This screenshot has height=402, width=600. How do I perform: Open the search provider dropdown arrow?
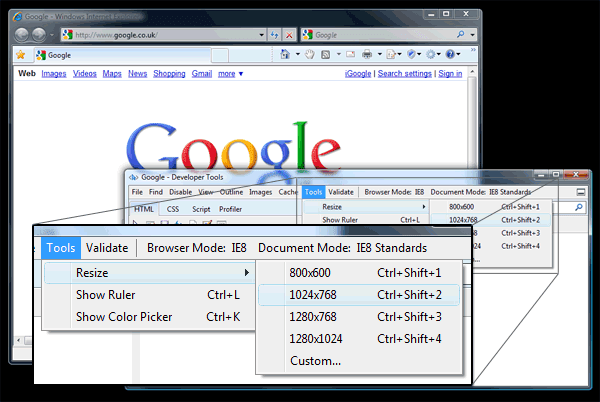(x=473, y=35)
